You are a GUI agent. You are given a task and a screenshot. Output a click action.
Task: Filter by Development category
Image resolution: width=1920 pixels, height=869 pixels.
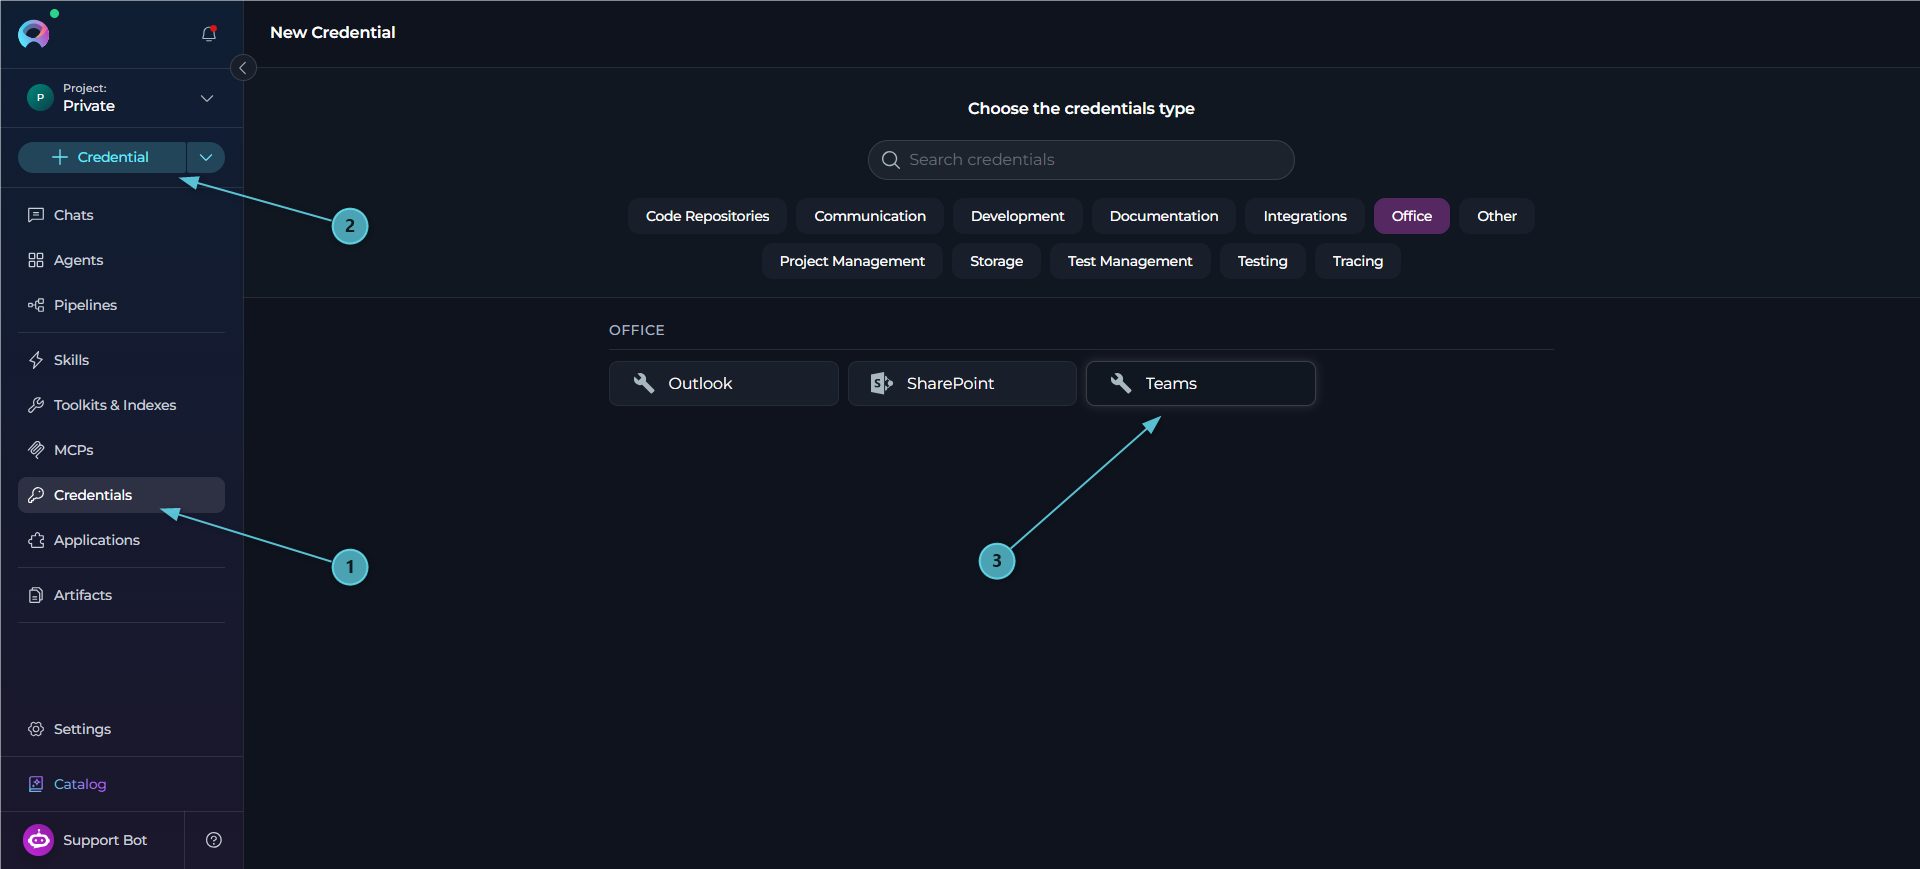tap(1017, 216)
